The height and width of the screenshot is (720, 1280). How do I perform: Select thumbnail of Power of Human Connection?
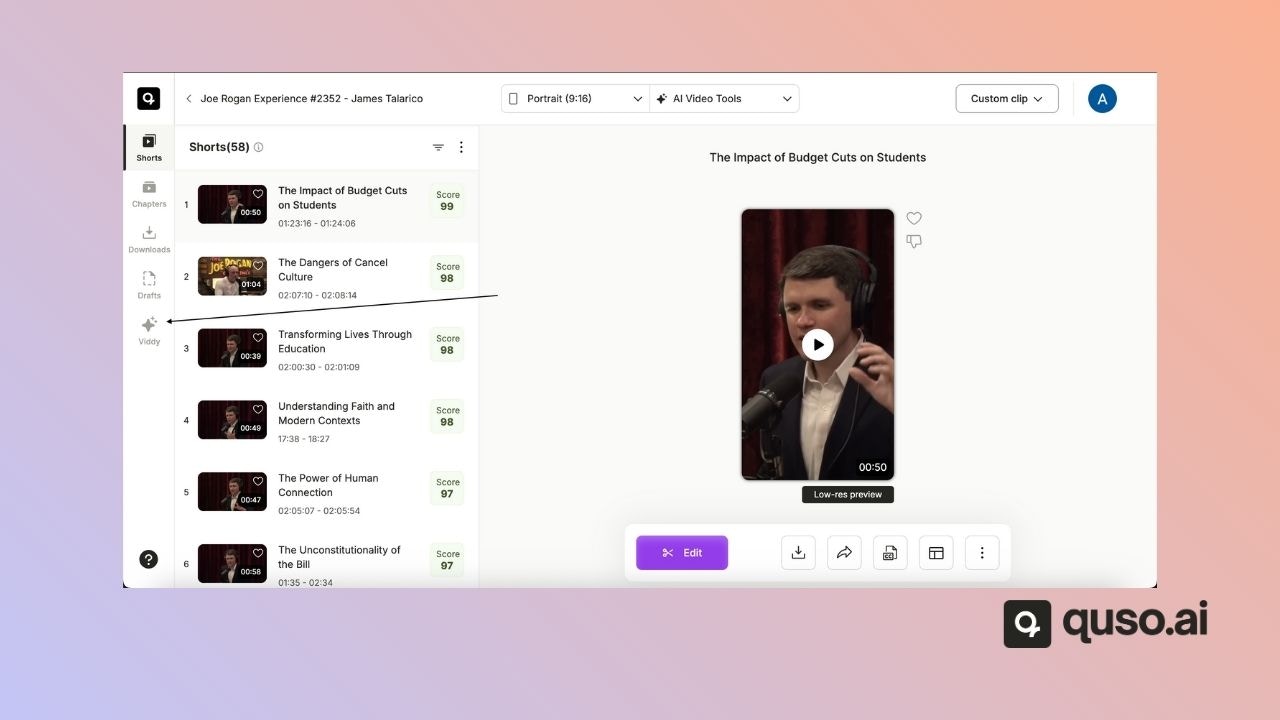click(232, 491)
